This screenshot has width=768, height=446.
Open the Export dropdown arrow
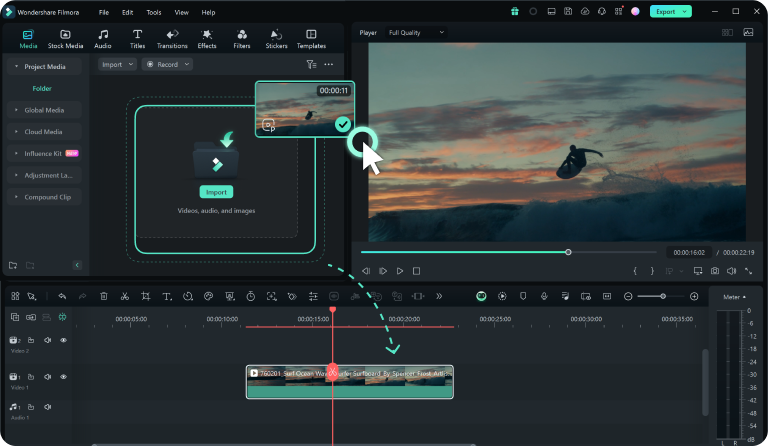[x=685, y=12]
